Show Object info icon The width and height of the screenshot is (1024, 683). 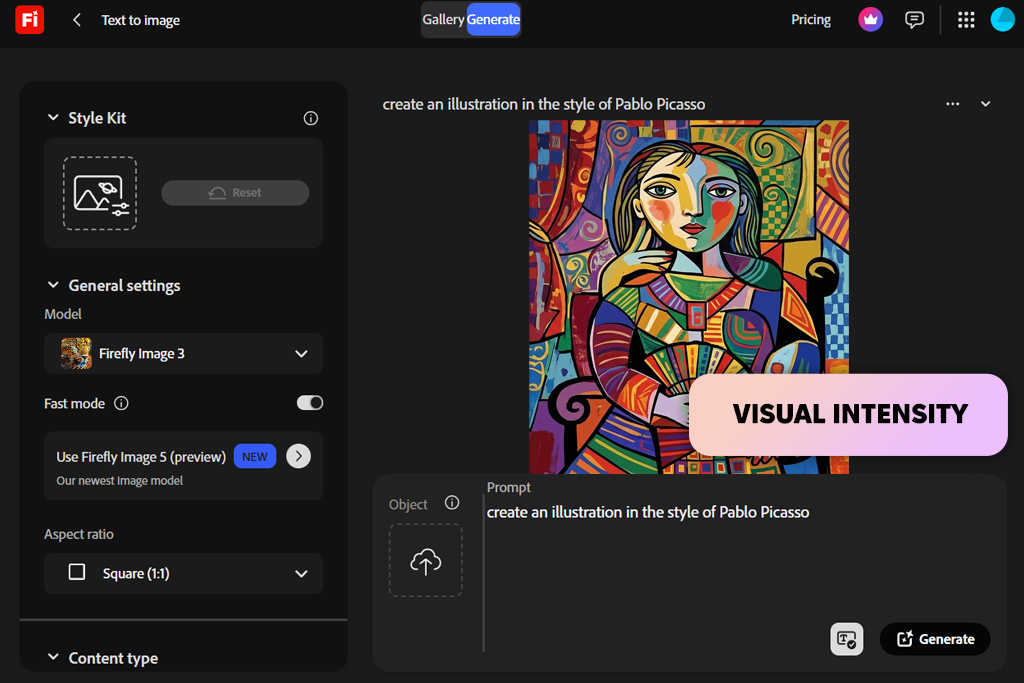pos(452,503)
